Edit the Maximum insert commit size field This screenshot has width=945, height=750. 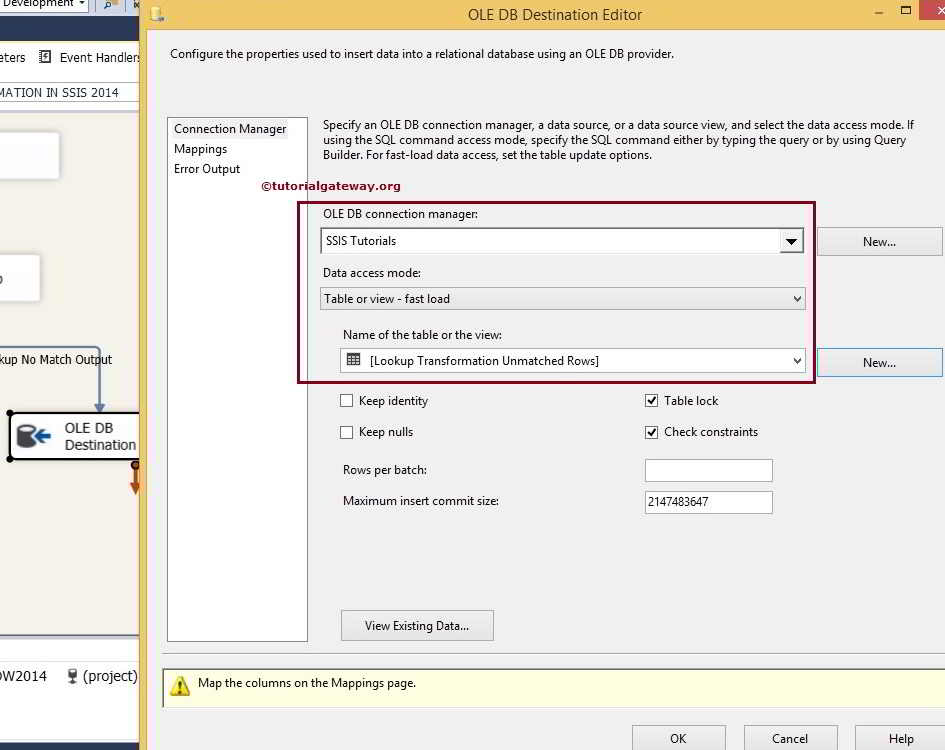(x=708, y=502)
